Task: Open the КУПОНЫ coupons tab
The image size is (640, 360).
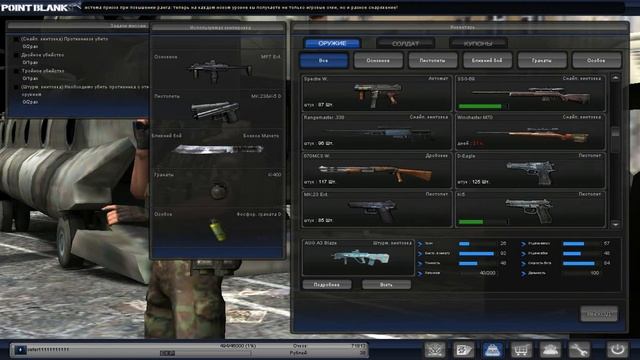Action: pos(478,43)
